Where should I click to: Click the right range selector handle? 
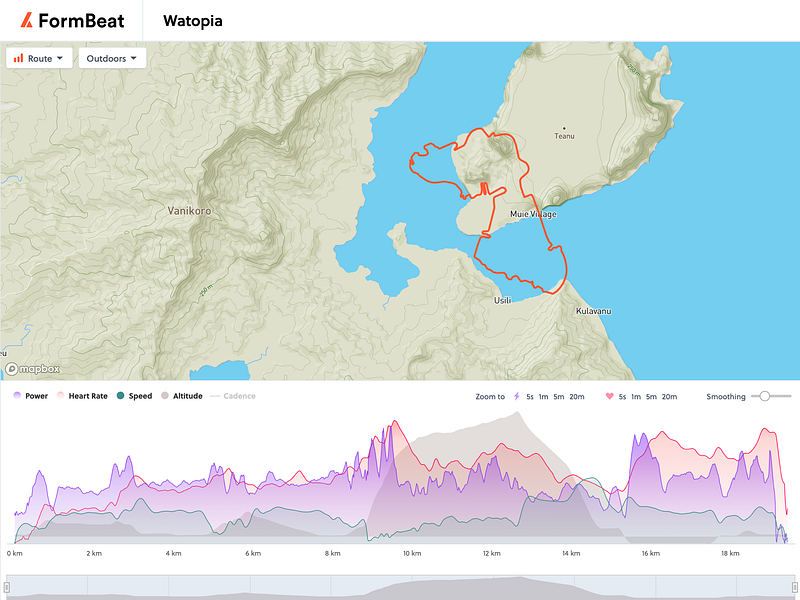click(x=794, y=588)
